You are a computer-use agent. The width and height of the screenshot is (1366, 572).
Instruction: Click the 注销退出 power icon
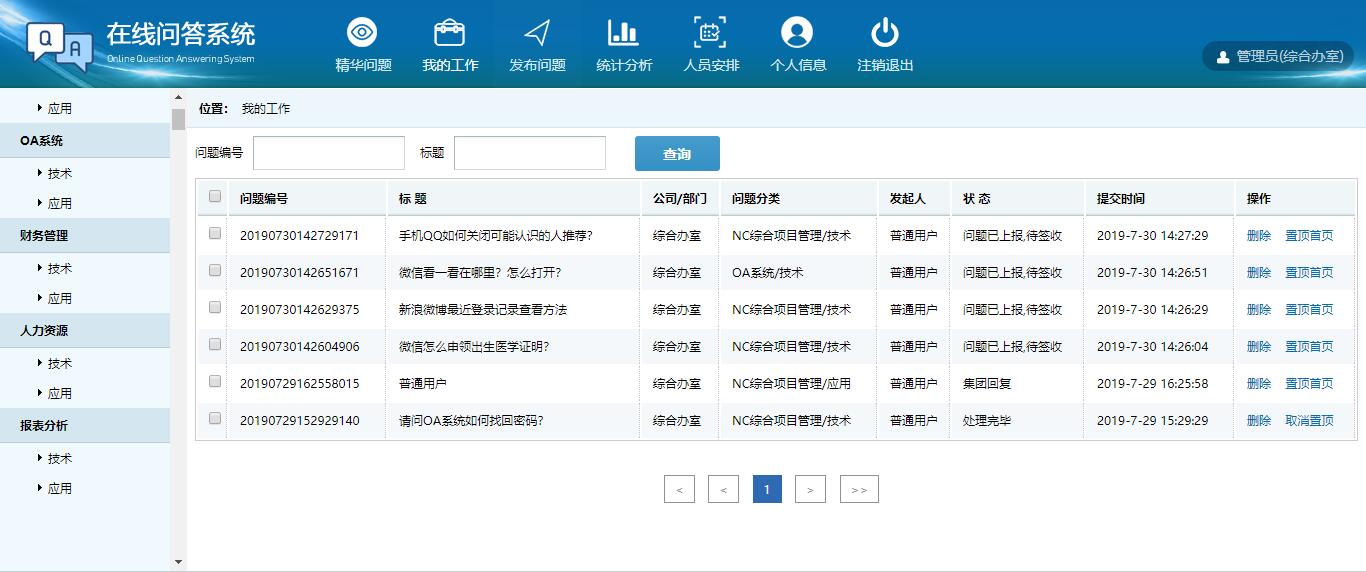[x=884, y=33]
